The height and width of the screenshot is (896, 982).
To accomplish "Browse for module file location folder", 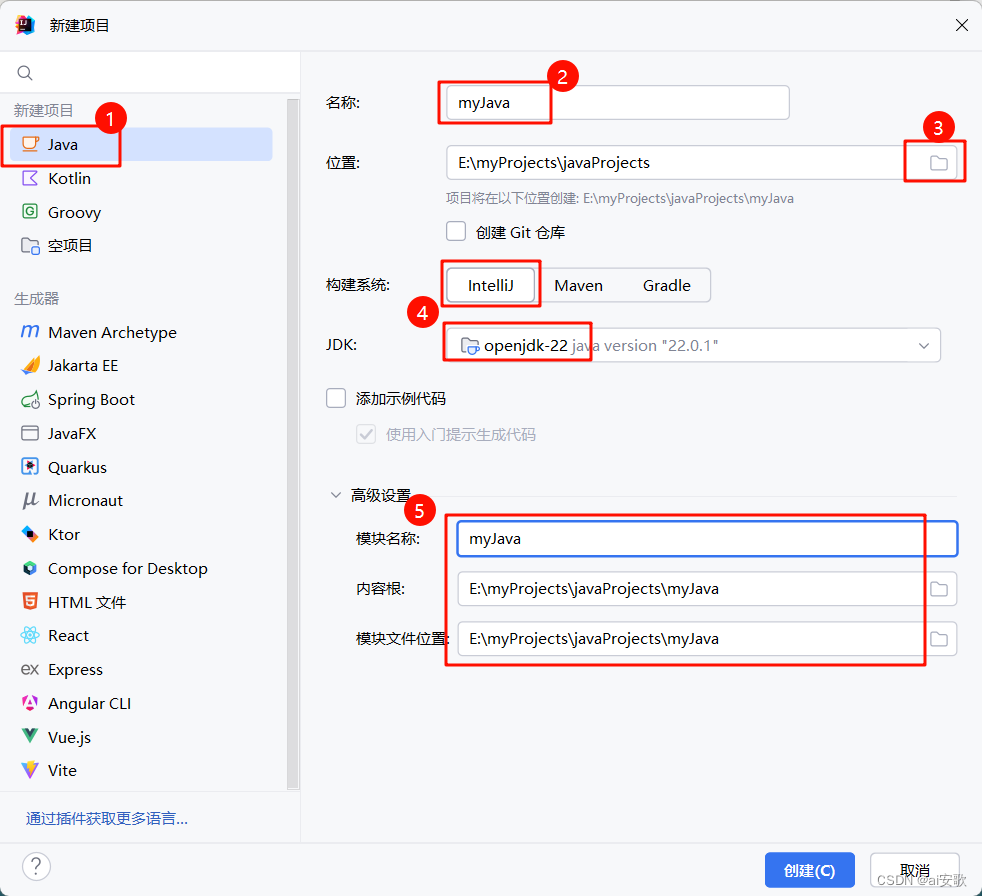I will tap(938, 639).
